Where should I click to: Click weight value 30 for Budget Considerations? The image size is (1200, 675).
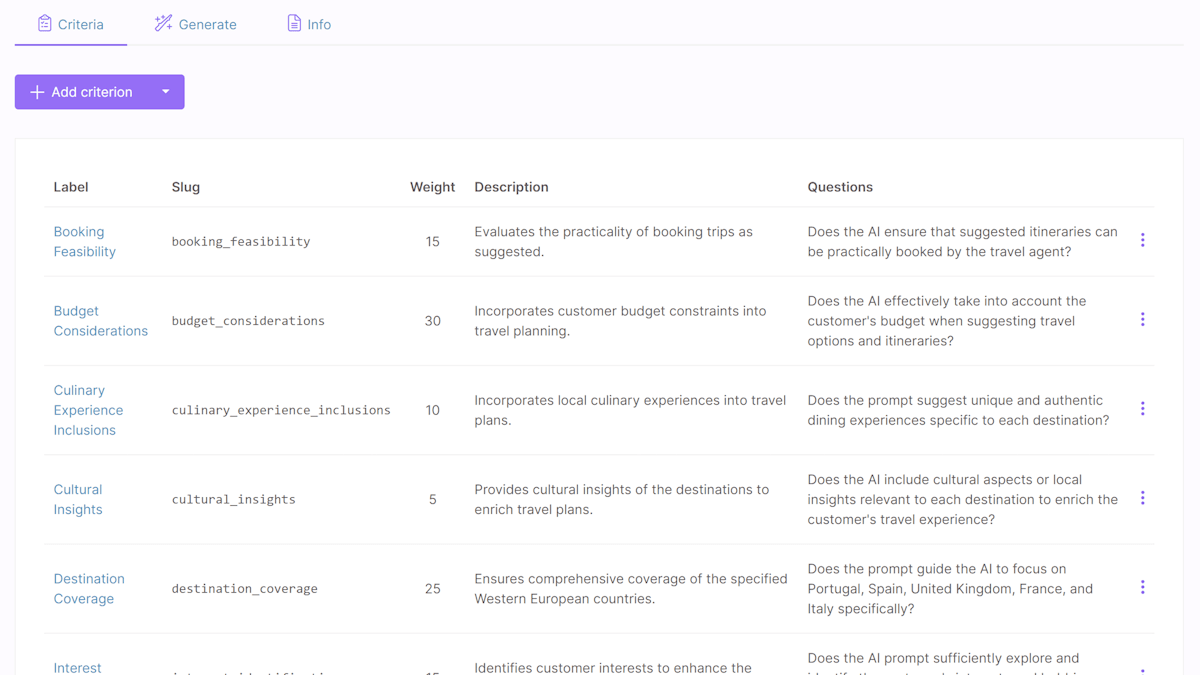[x=432, y=321]
